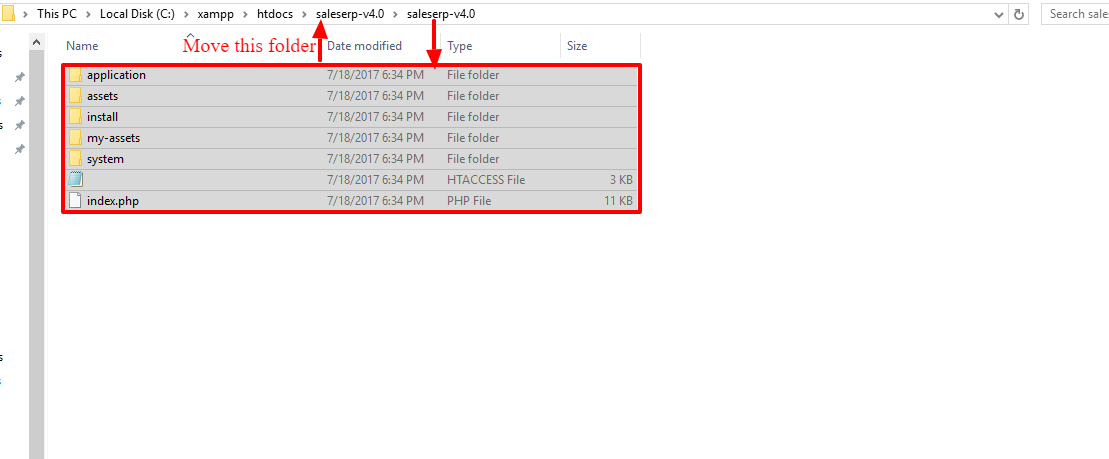This screenshot has width=1109, height=459.
Task: Open the address bar history dropdown
Action: pos(999,14)
